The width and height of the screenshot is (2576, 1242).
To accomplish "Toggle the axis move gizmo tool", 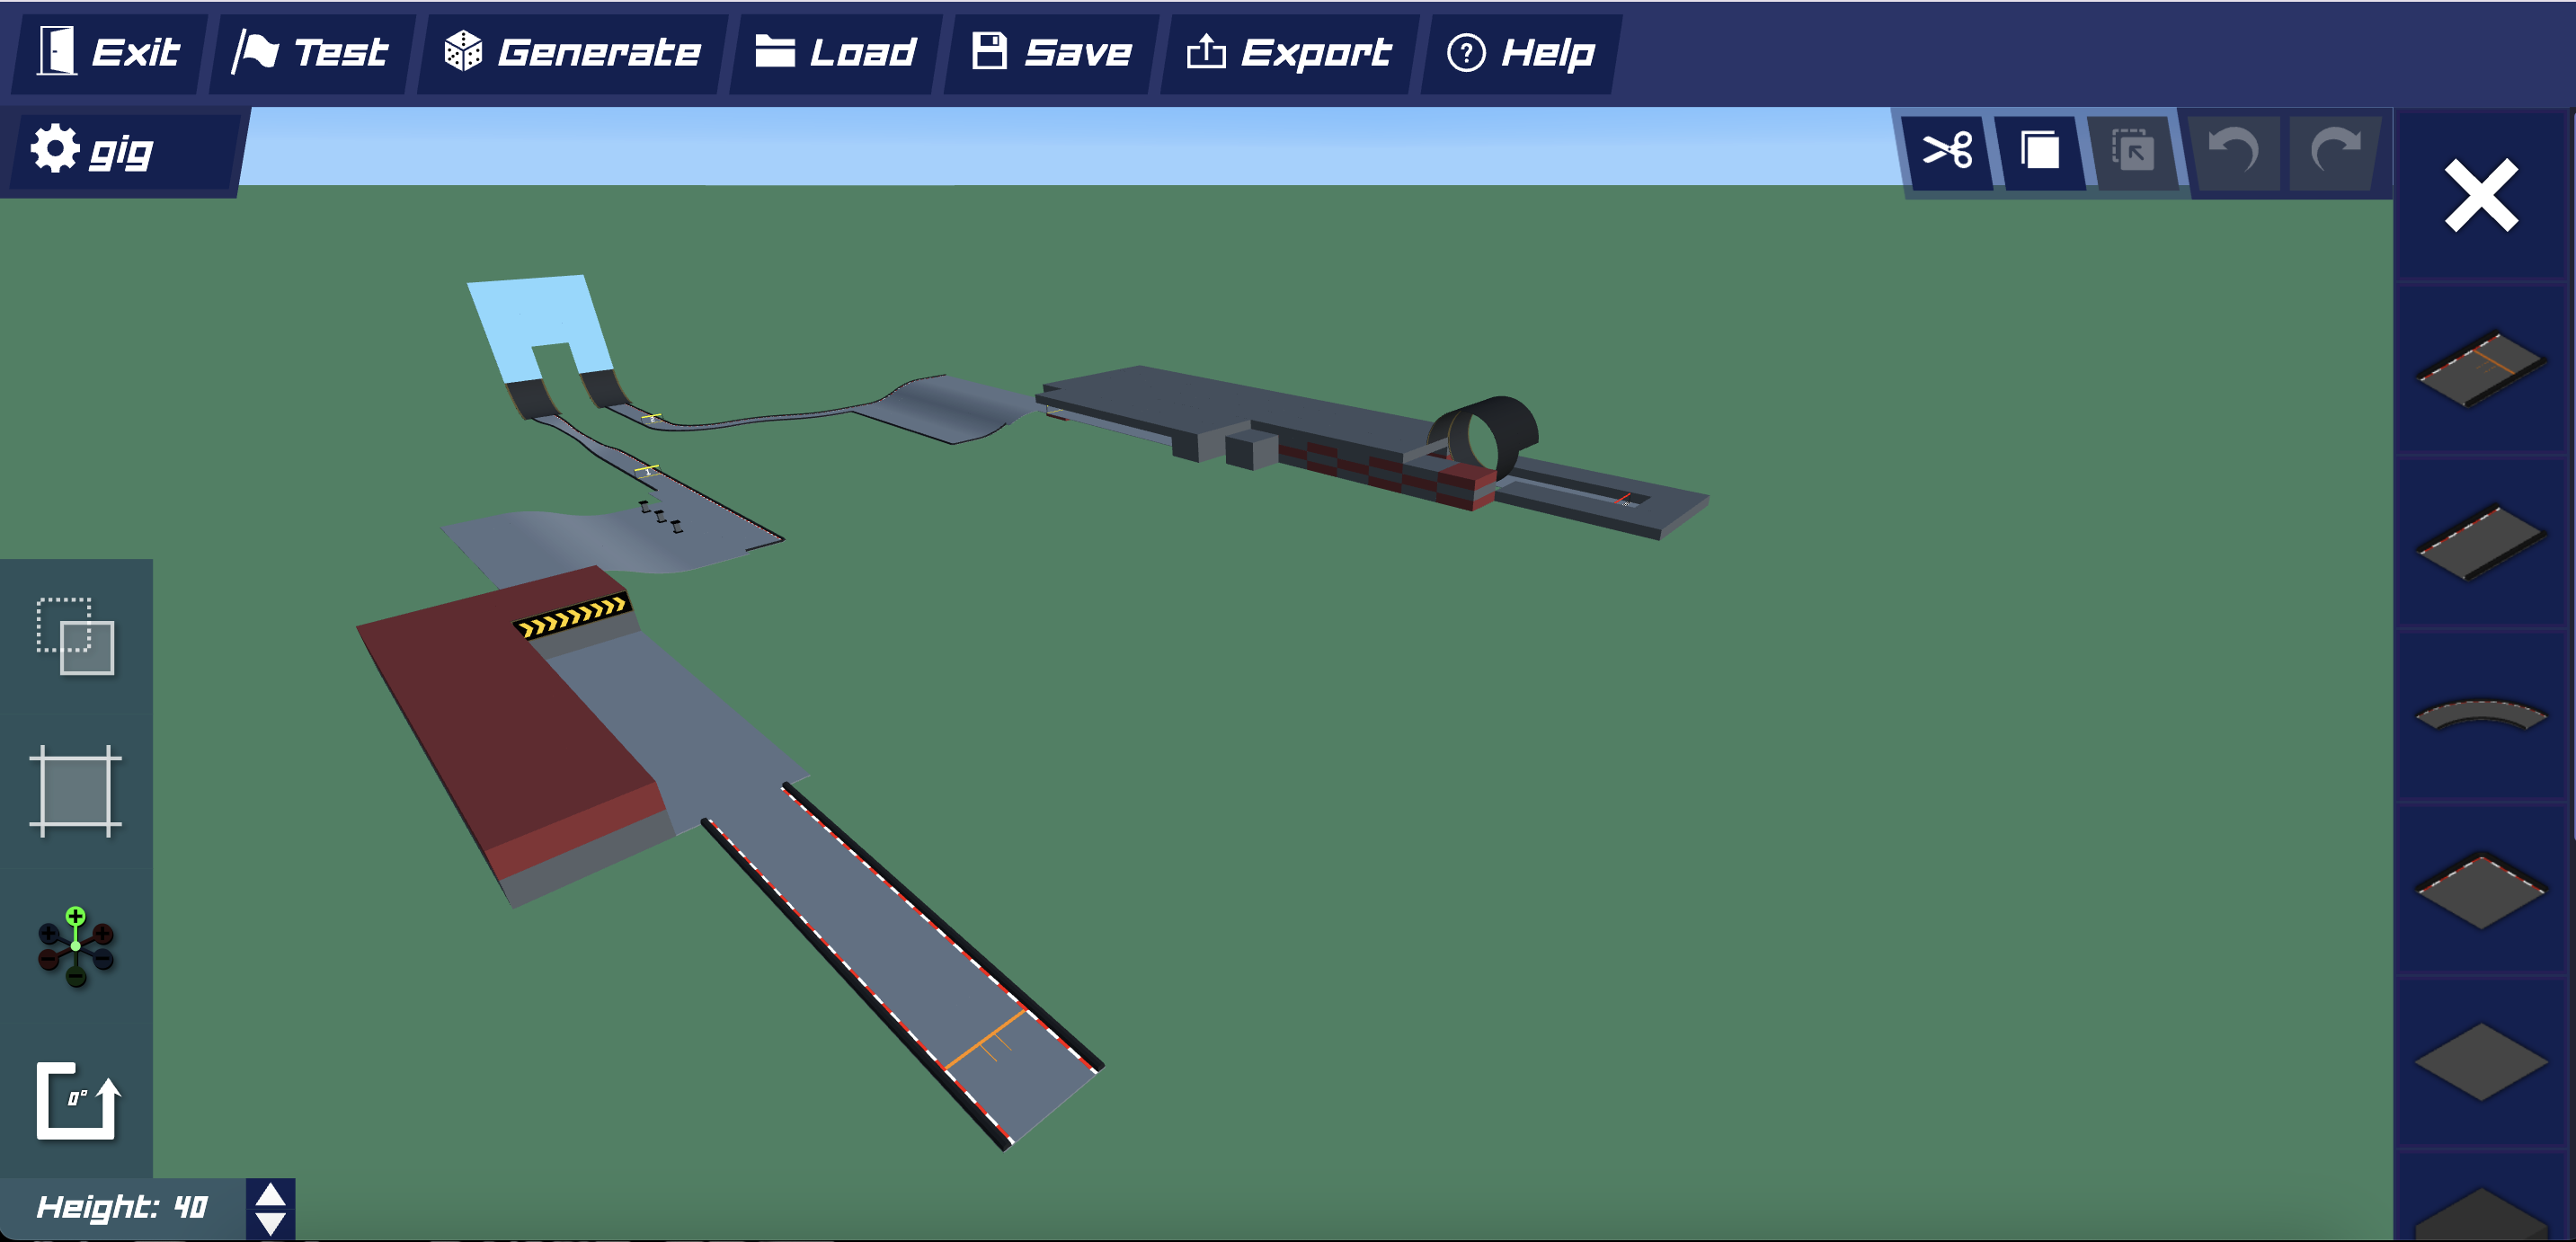I will [76, 947].
